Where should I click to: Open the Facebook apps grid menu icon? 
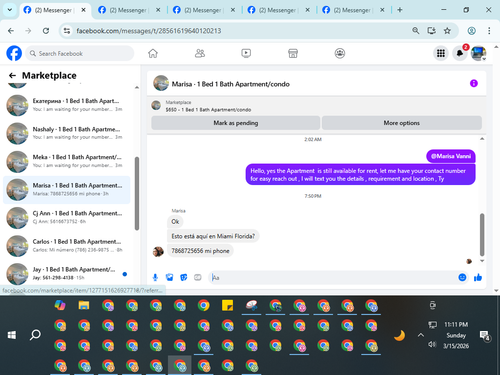point(441,53)
